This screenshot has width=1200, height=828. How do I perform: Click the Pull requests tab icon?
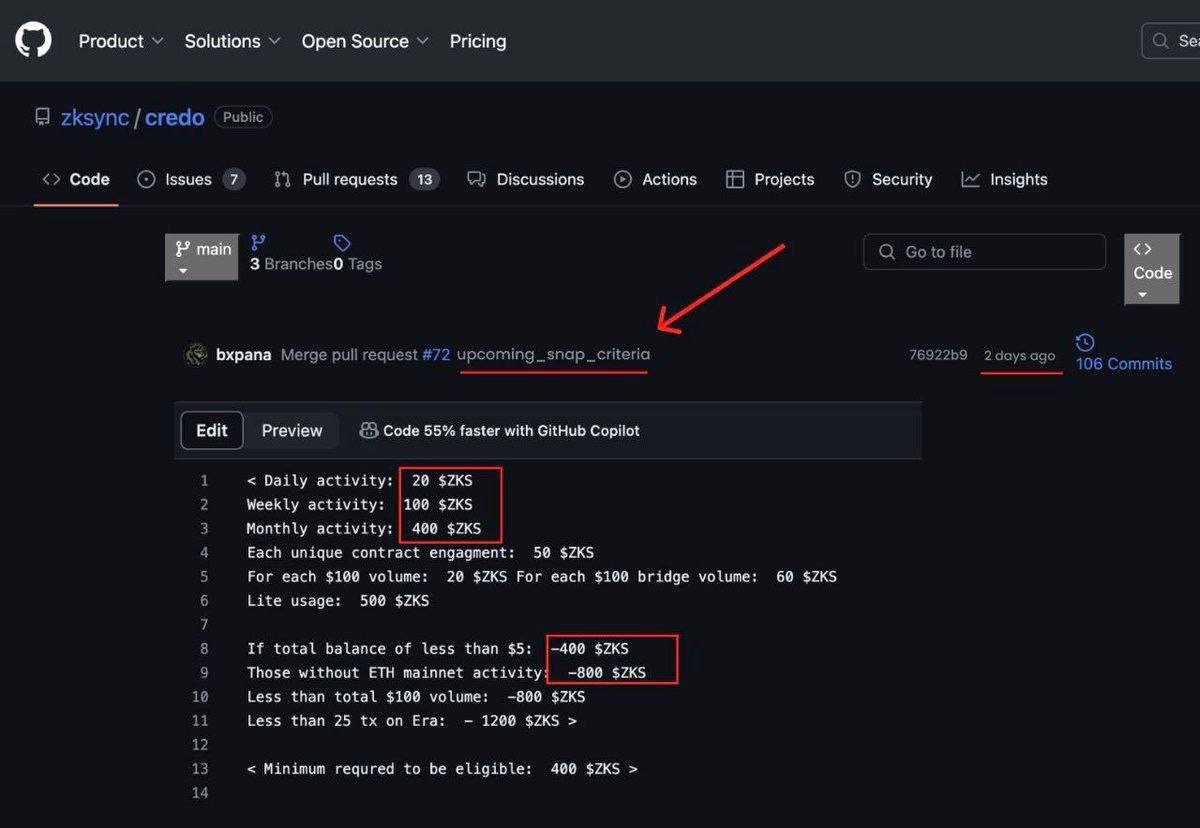point(282,179)
